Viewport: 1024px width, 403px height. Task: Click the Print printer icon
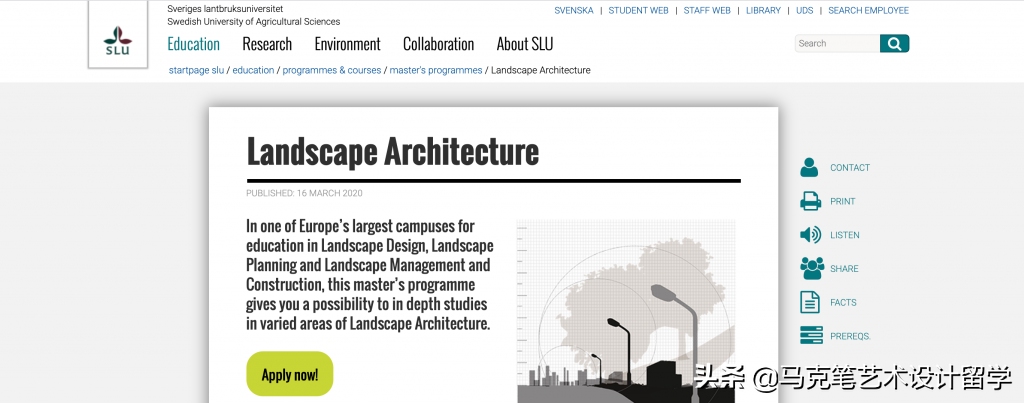click(x=810, y=201)
